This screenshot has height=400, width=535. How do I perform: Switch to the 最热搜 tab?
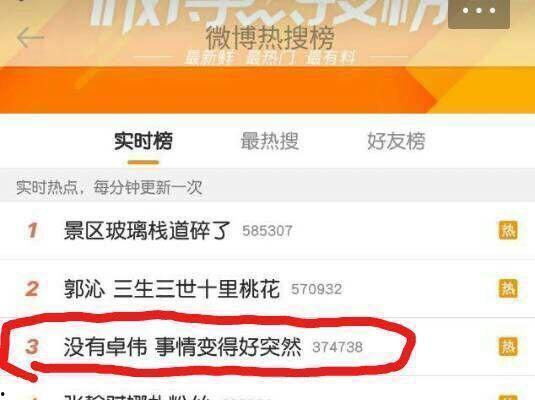tap(270, 141)
